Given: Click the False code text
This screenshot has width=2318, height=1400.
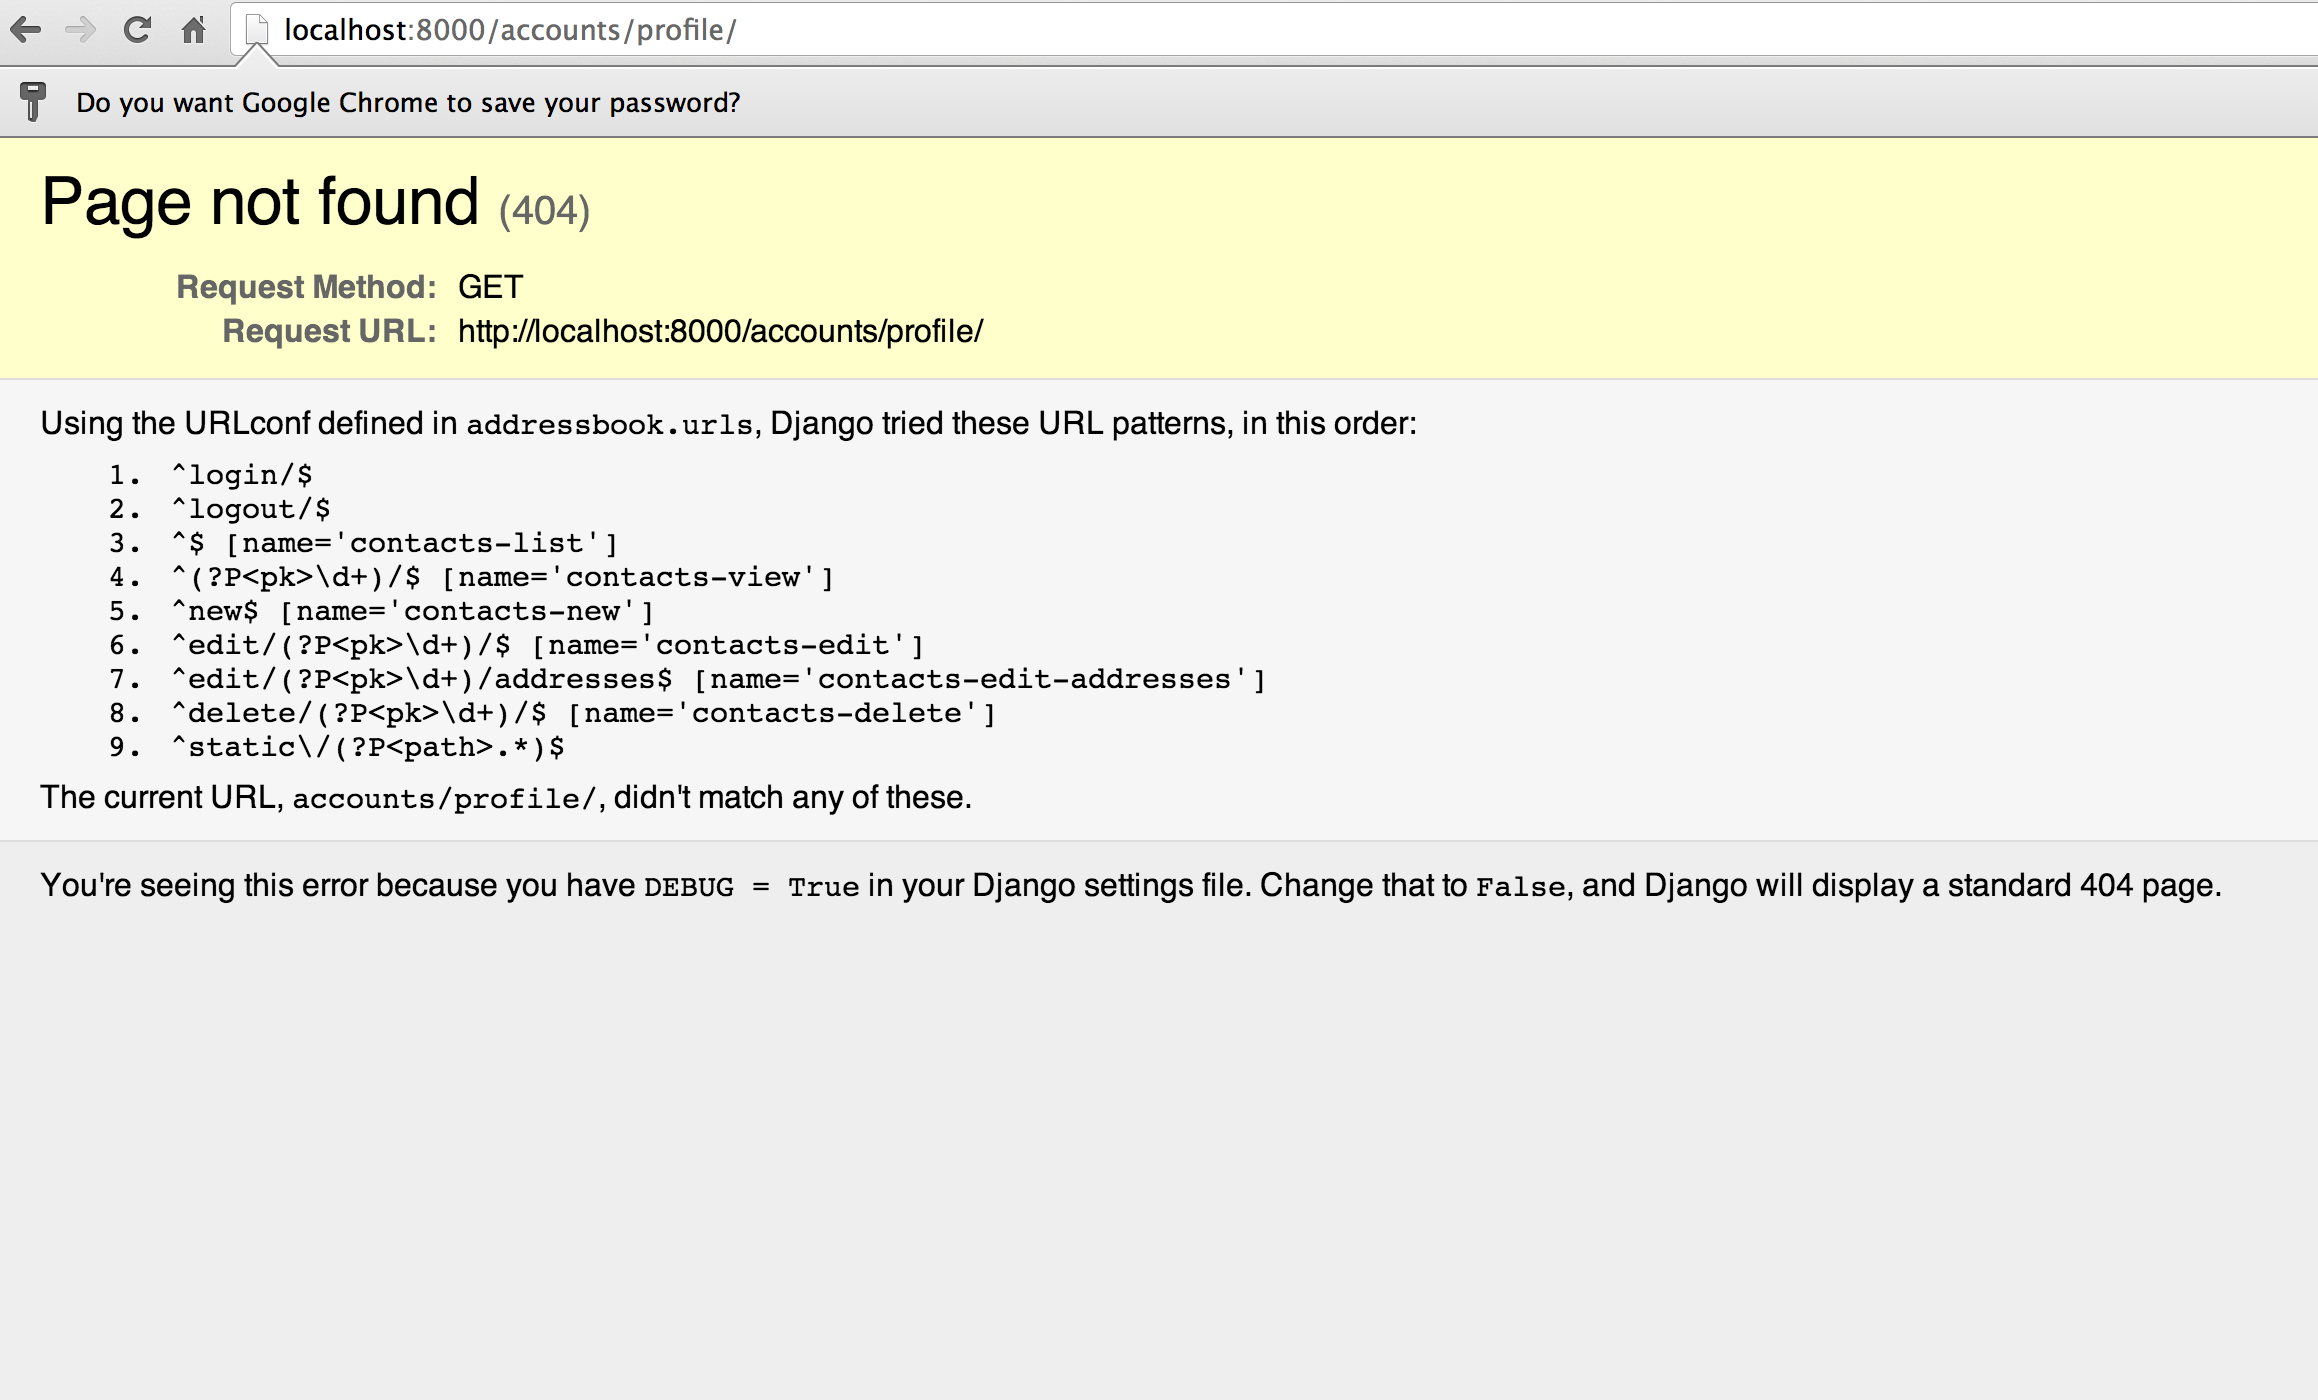Looking at the screenshot, I should pos(1520,887).
